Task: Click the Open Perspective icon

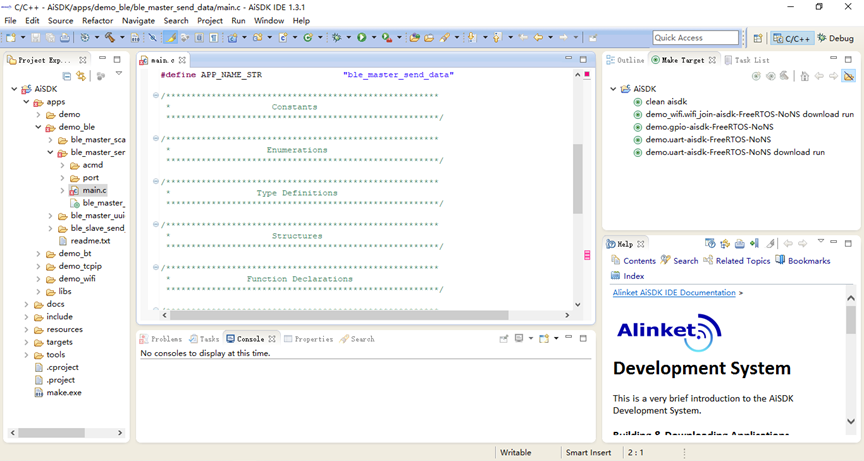Action: (x=758, y=38)
